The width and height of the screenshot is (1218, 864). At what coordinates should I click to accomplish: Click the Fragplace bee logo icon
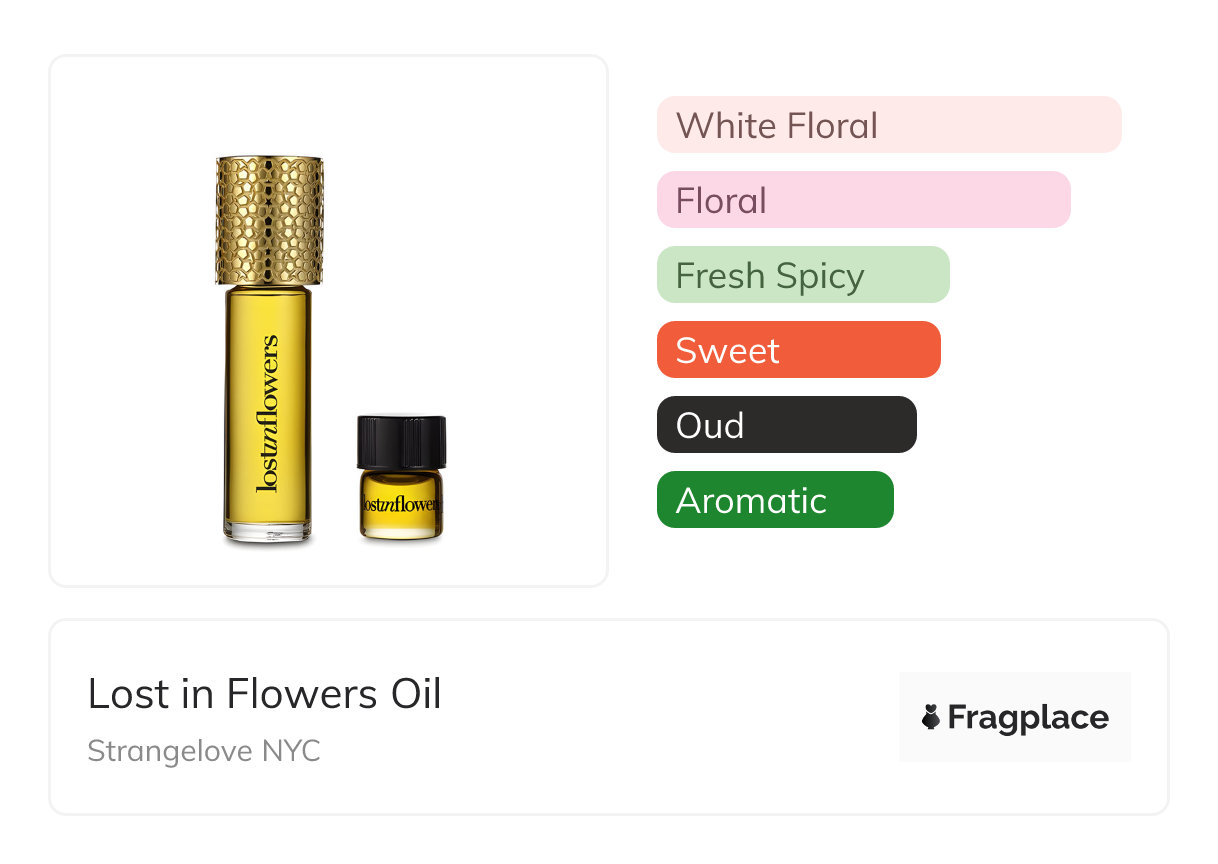pyautogui.click(x=931, y=717)
